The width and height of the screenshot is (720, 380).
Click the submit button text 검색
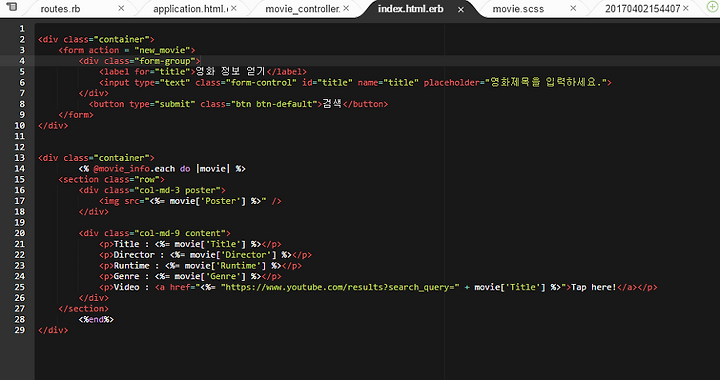[x=332, y=104]
